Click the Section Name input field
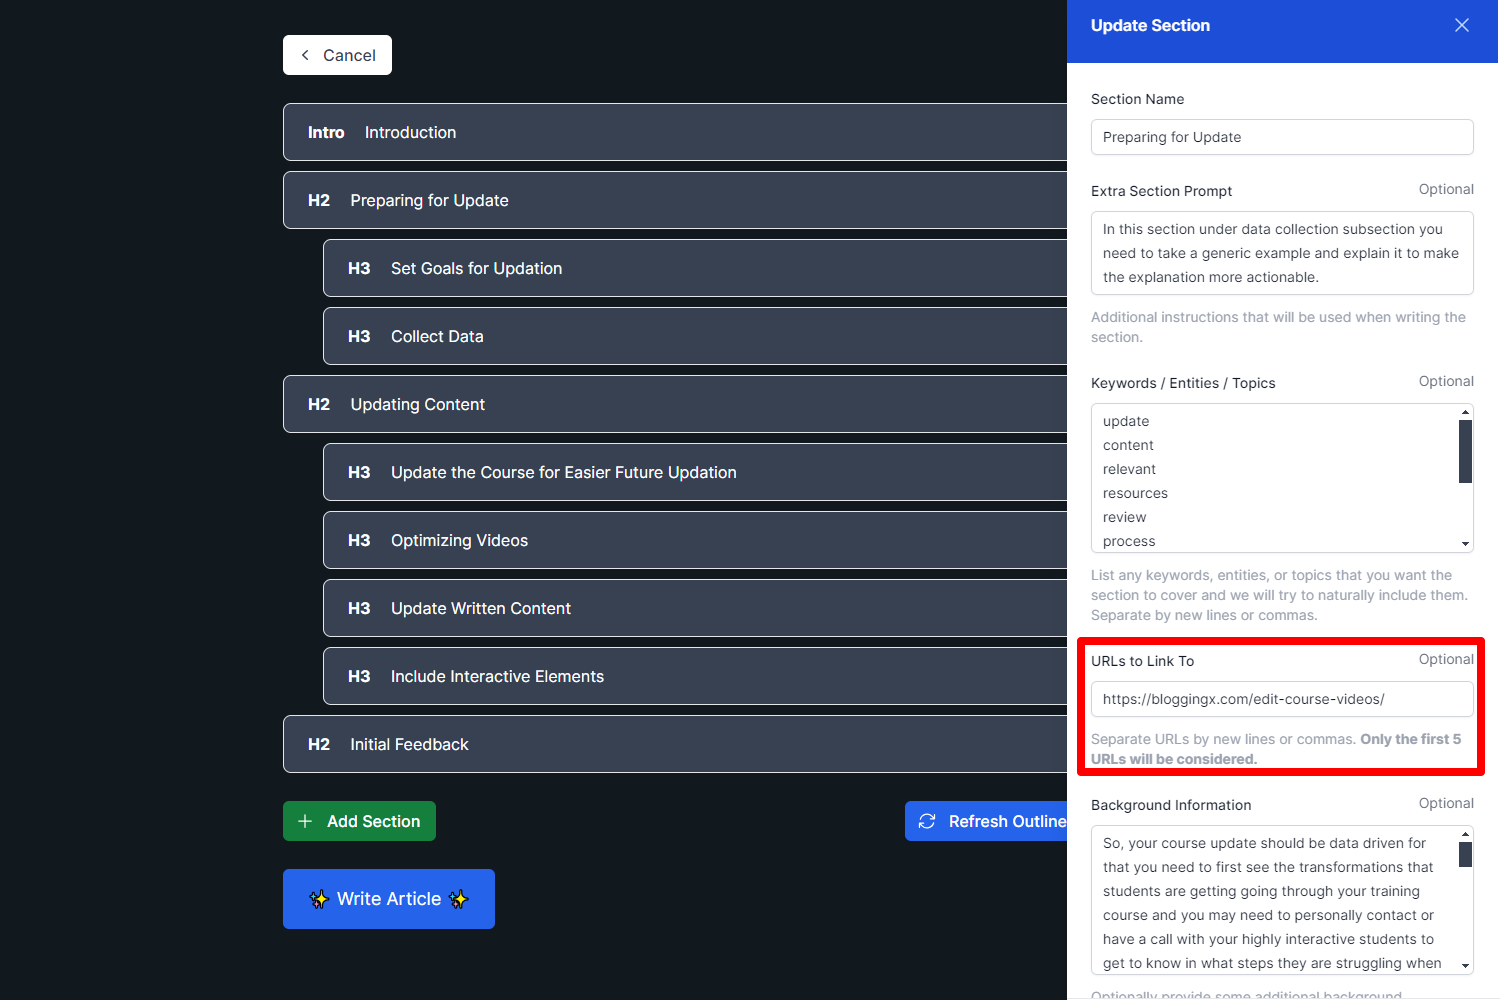The image size is (1500, 1000). [1282, 137]
